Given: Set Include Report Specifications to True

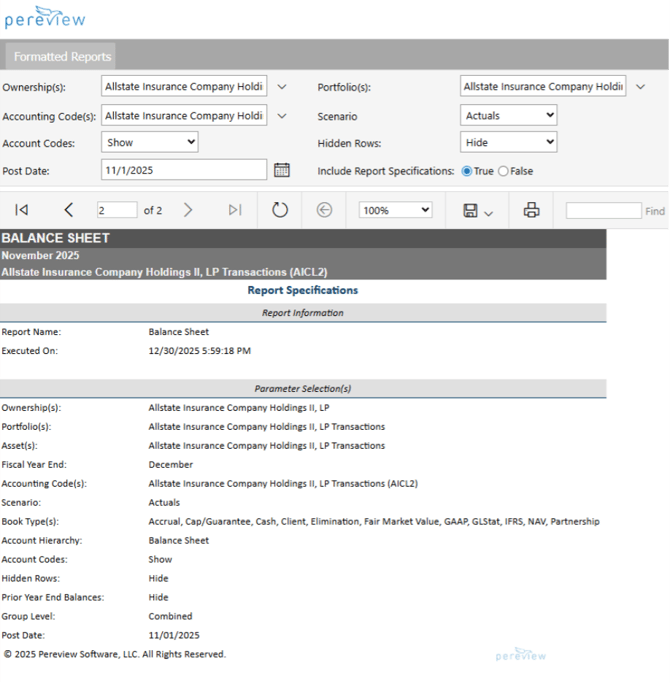Looking at the screenshot, I should click(467, 171).
